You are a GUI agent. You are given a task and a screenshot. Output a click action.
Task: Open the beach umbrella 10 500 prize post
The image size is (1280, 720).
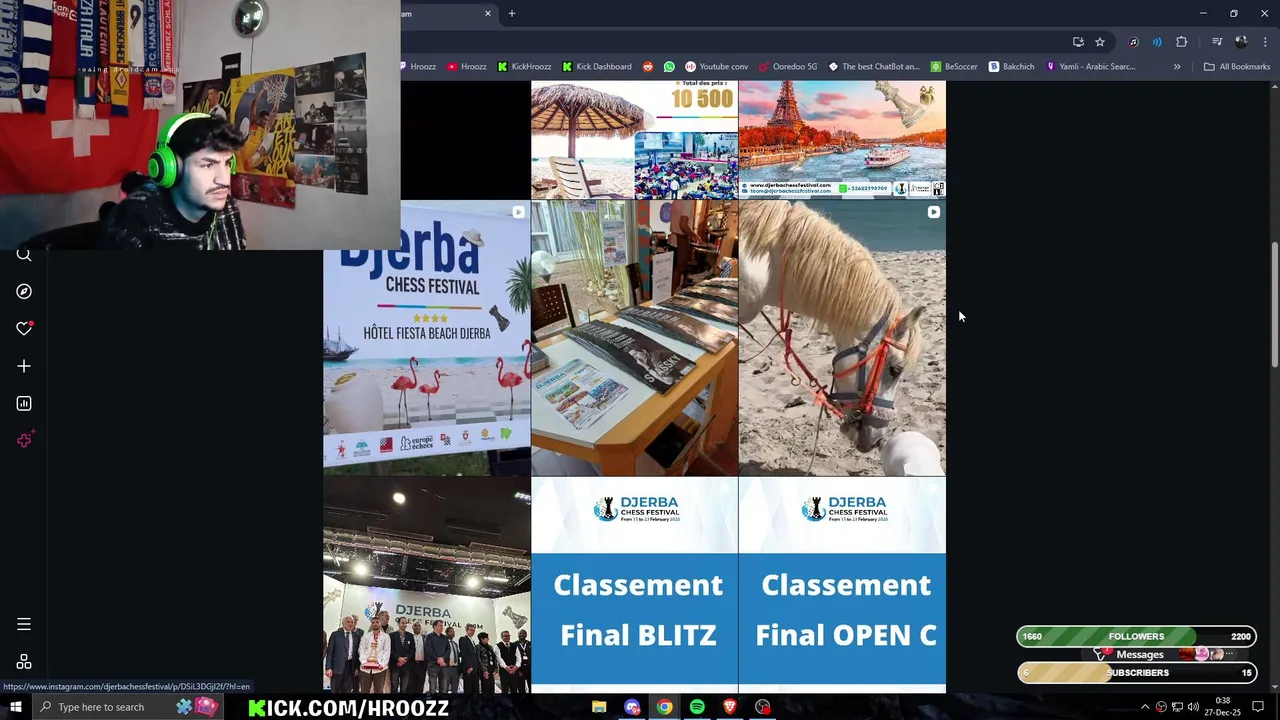click(x=634, y=140)
